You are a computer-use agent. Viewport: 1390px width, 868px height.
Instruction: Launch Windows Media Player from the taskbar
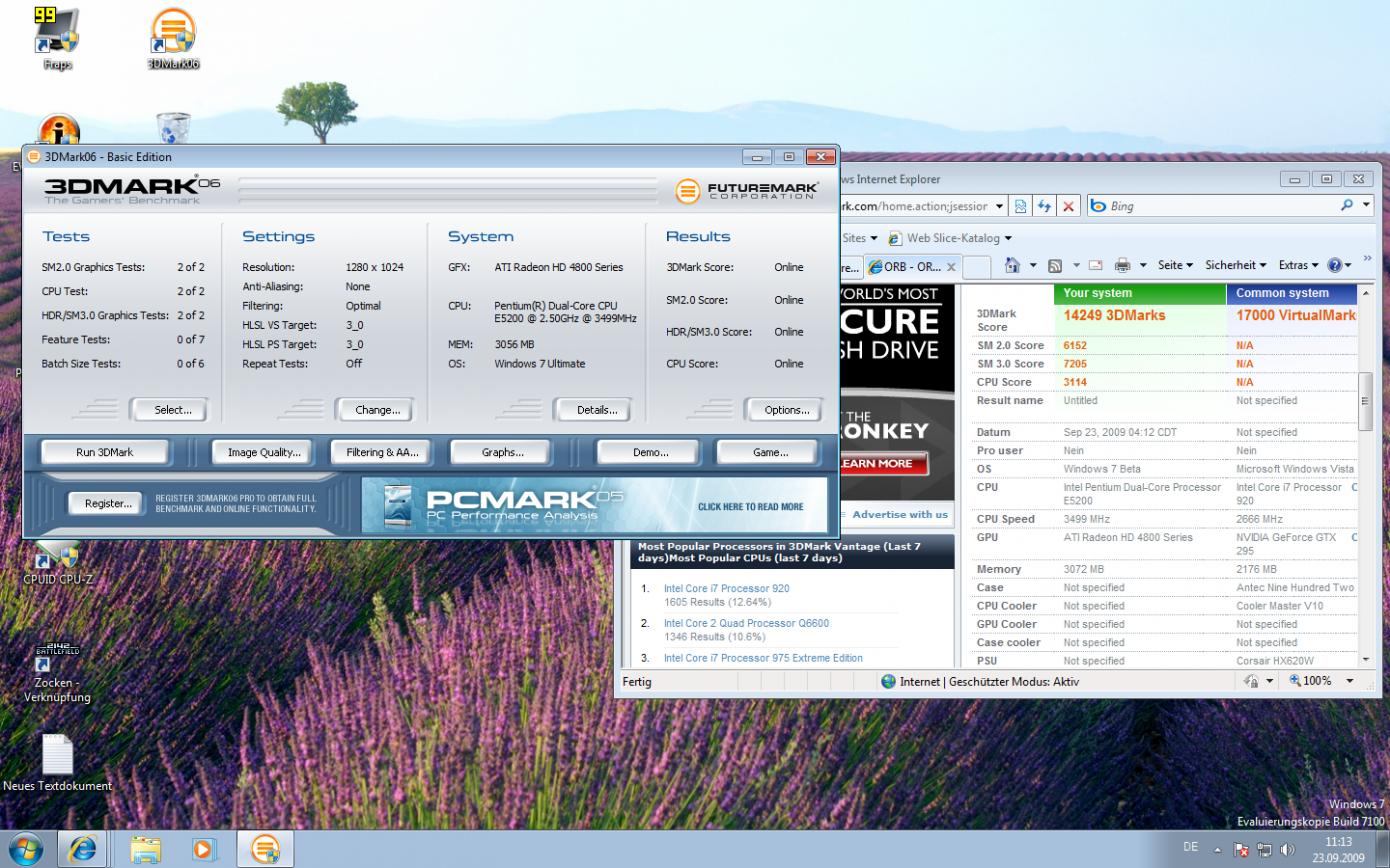coord(204,849)
